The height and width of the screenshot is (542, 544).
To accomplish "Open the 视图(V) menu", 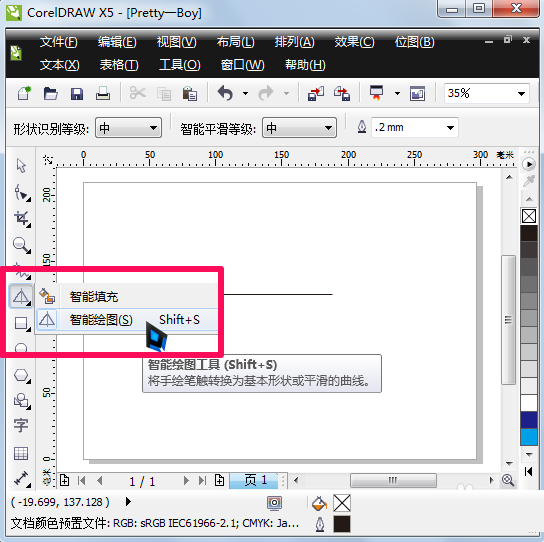I will (x=176, y=42).
